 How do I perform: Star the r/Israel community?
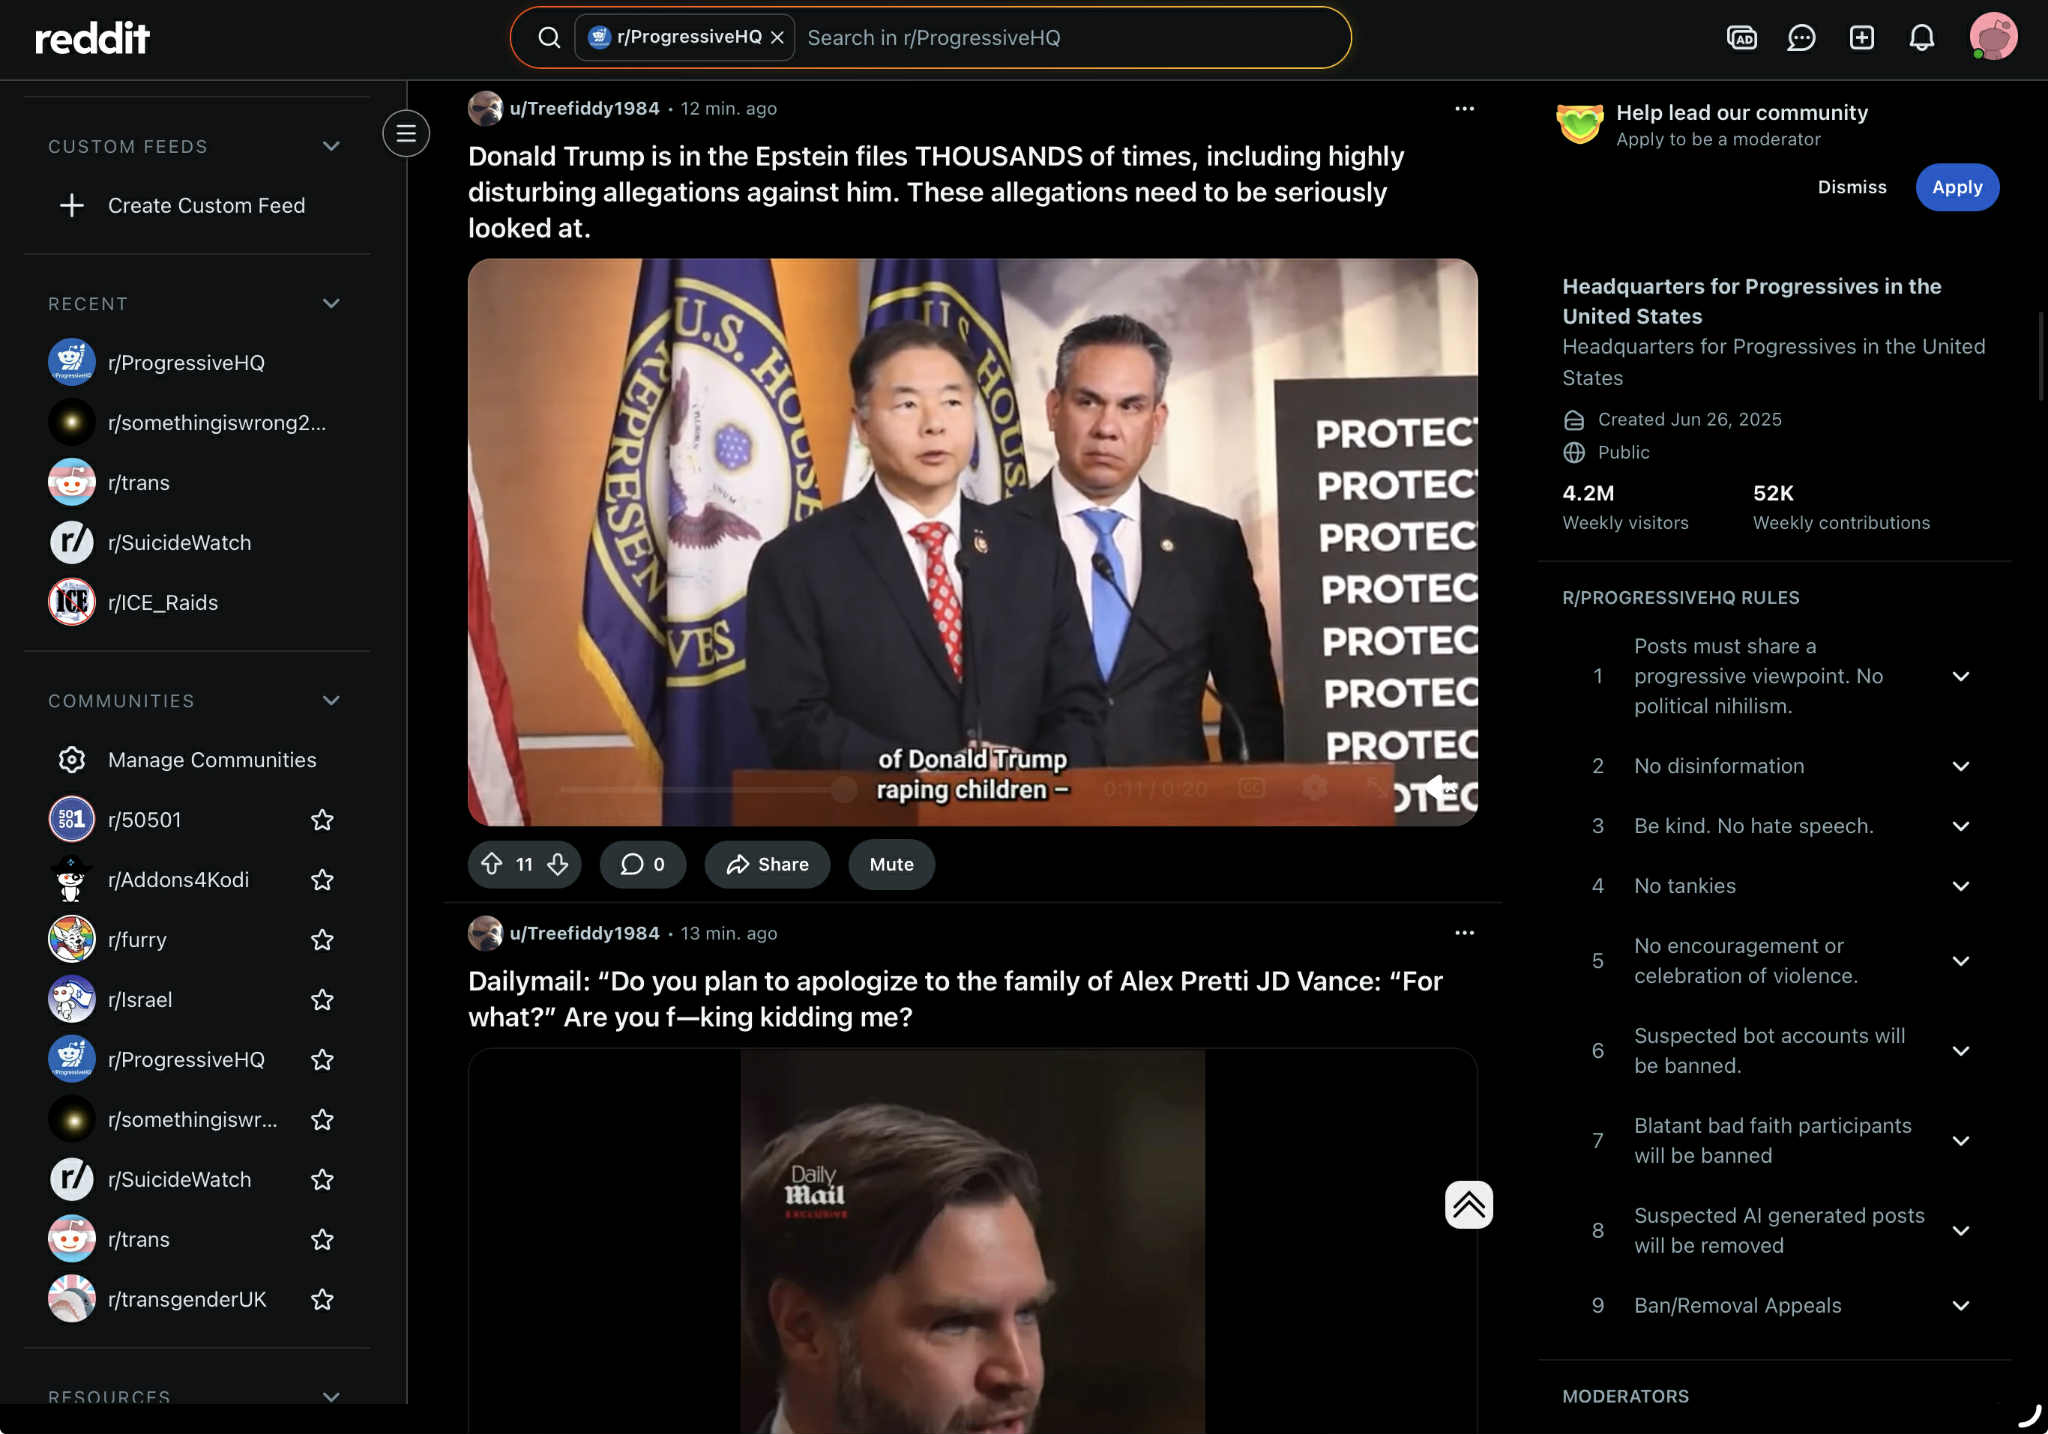pos(322,1000)
